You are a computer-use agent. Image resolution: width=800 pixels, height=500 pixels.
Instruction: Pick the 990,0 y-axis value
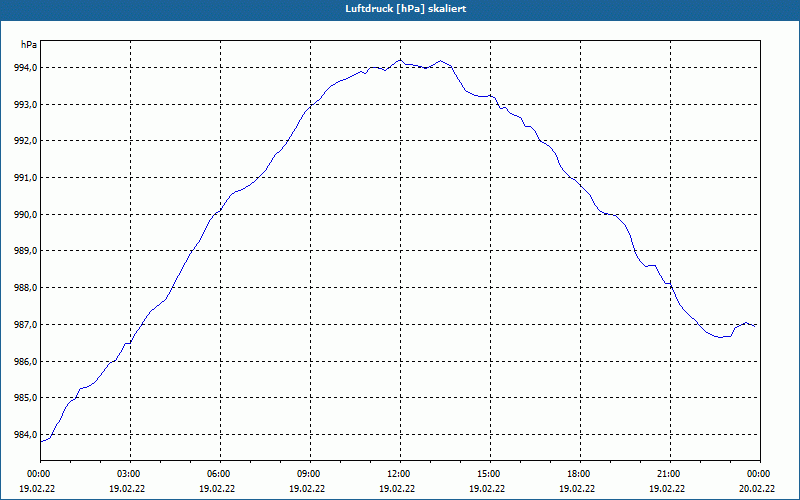(27, 214)
